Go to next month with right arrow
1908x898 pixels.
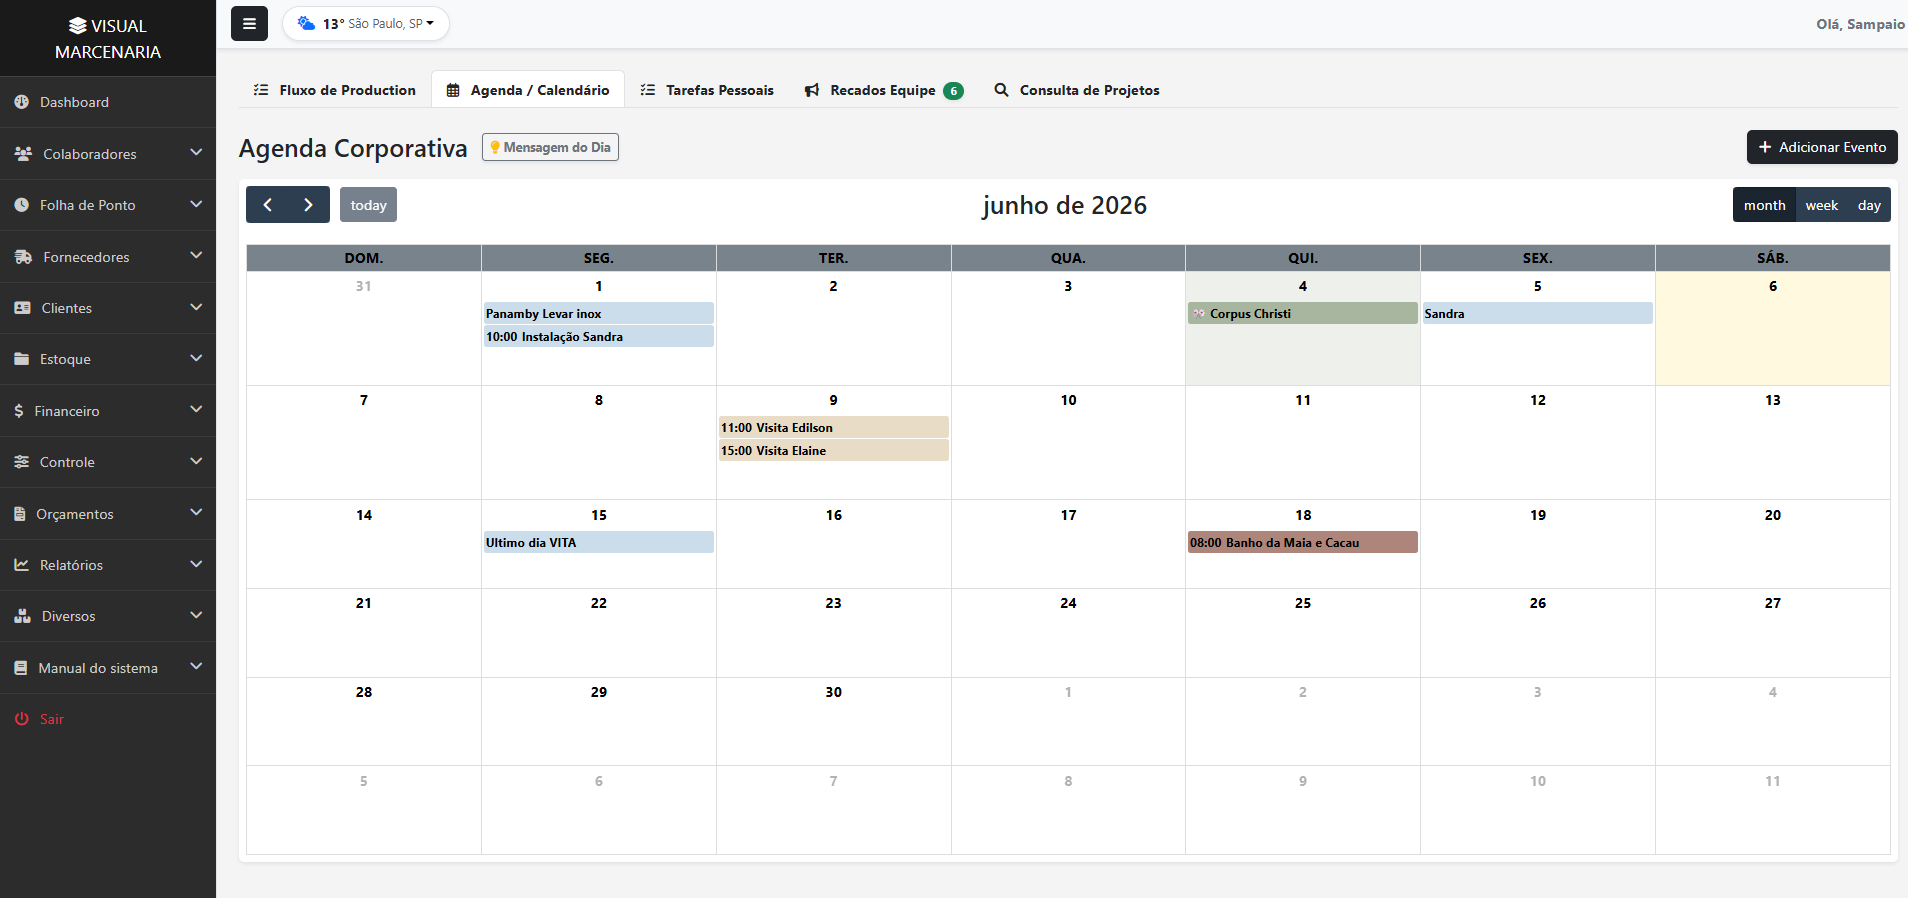(x=309, y=205)
